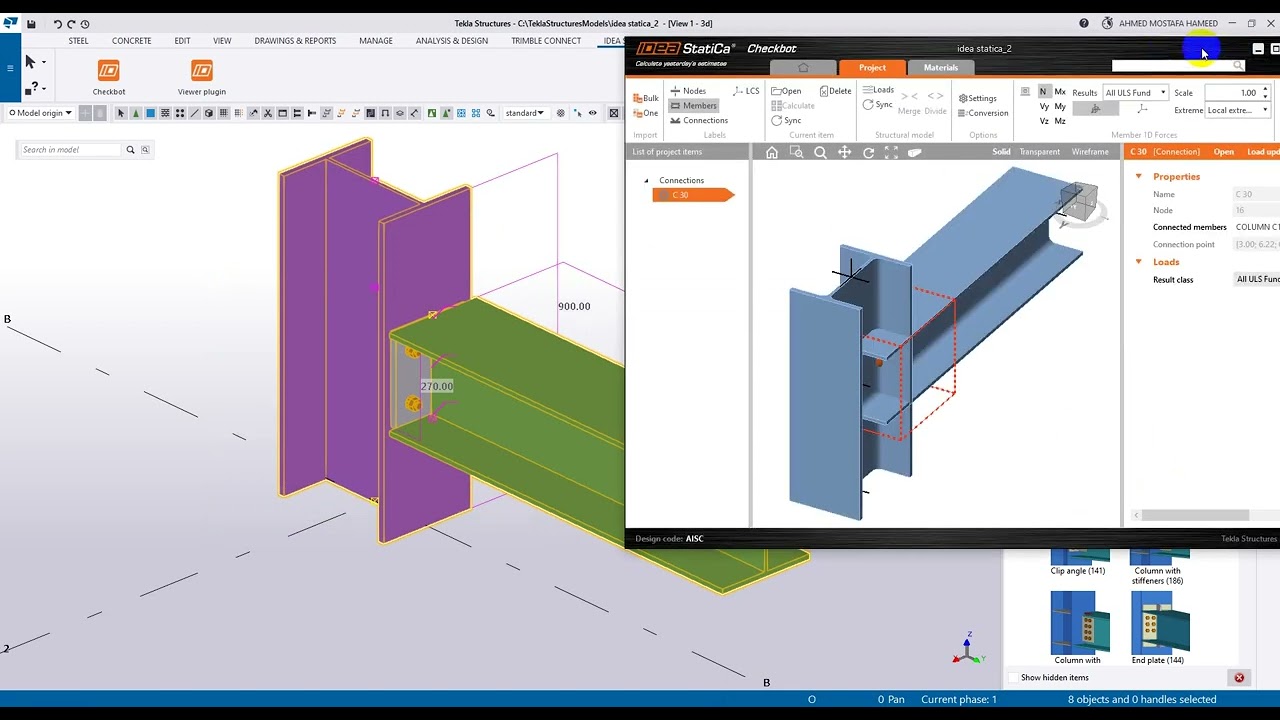Image resolution: width=1280 pixels, height=720 pixels.
Task: Select the pan arrows tool in Checkbot viewer
Action: (844, 152)
